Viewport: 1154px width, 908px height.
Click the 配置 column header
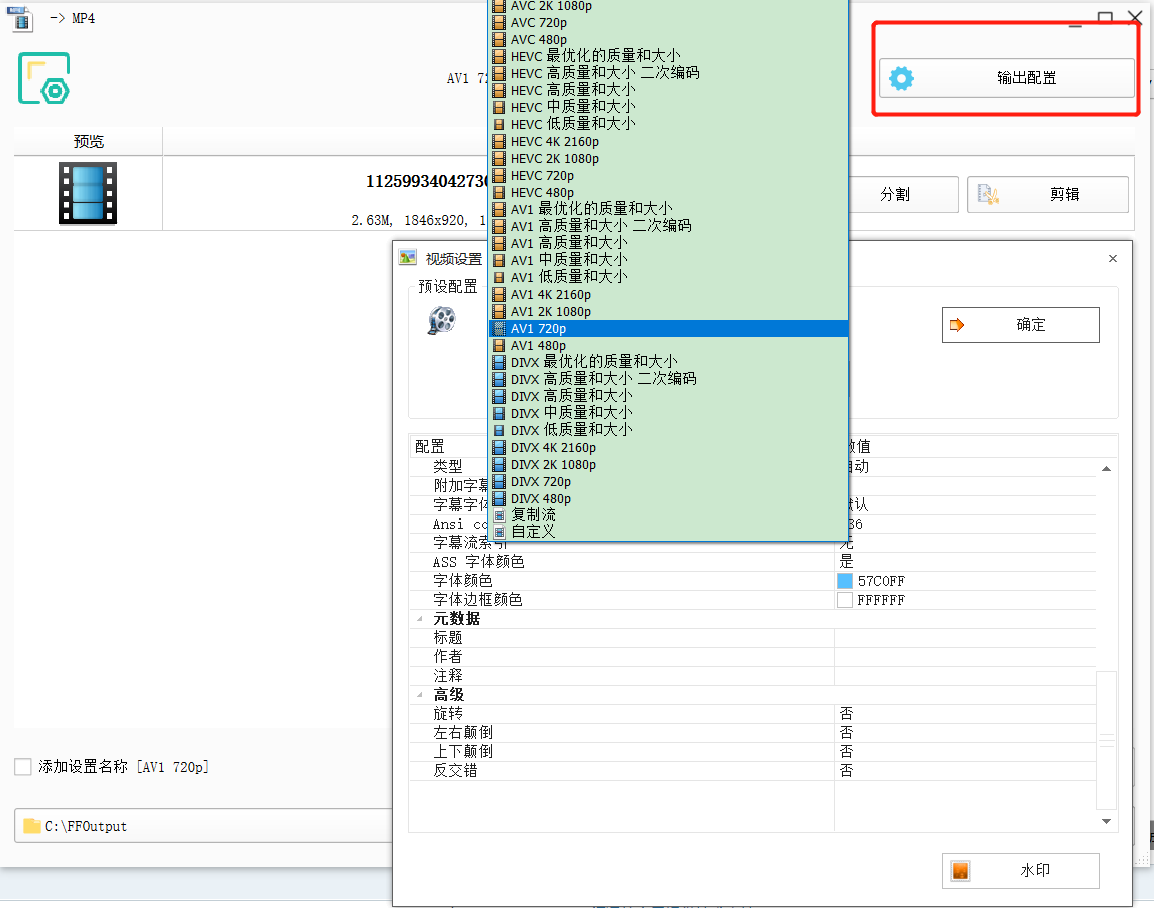point(430,447)
